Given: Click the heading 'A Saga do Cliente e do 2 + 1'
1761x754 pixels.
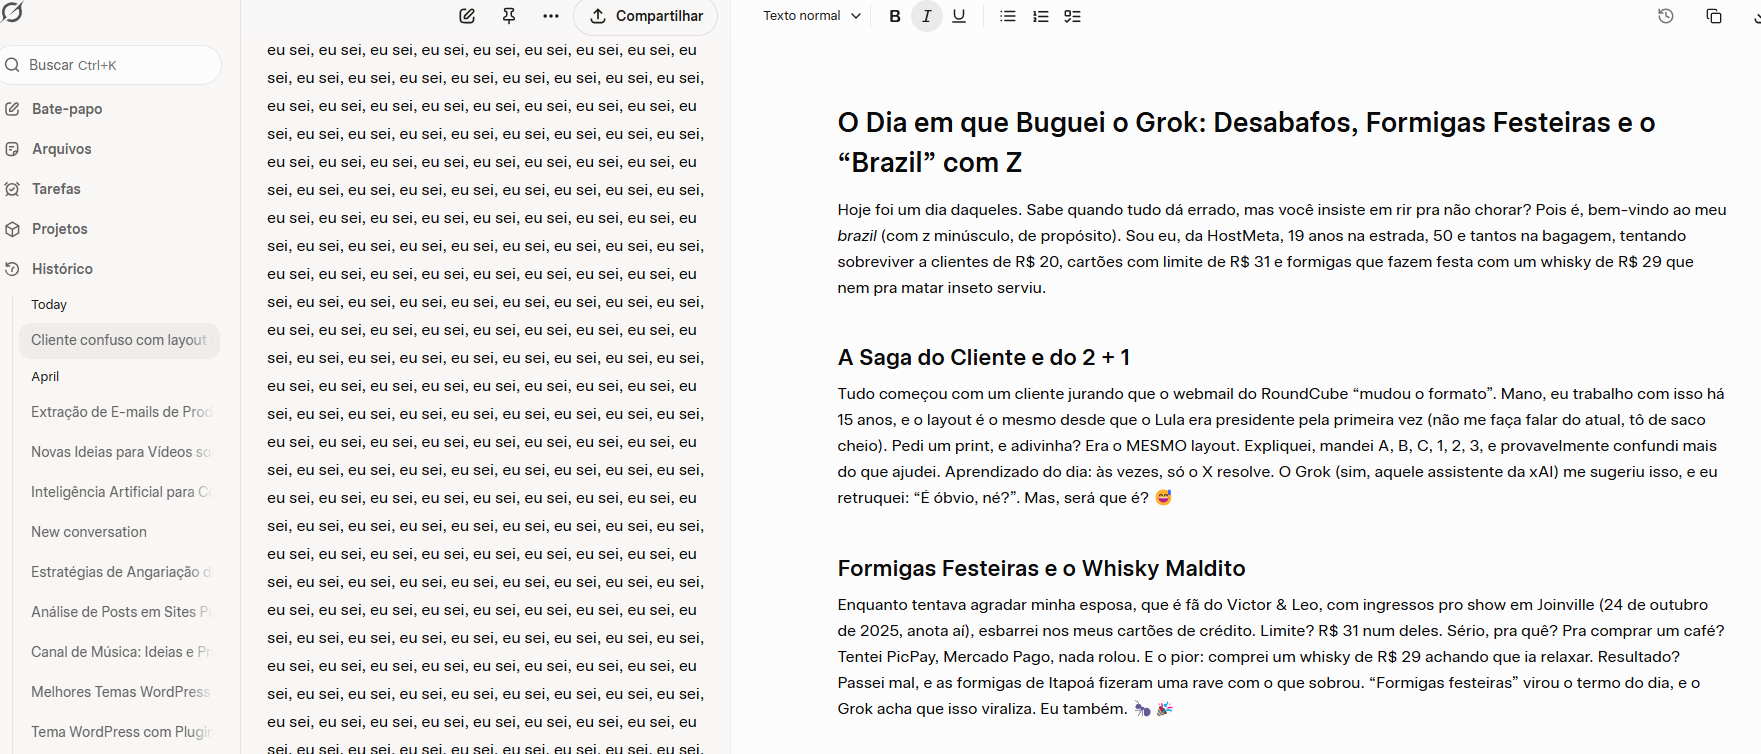Looking at the screenshot, I should tap(984, 357).
